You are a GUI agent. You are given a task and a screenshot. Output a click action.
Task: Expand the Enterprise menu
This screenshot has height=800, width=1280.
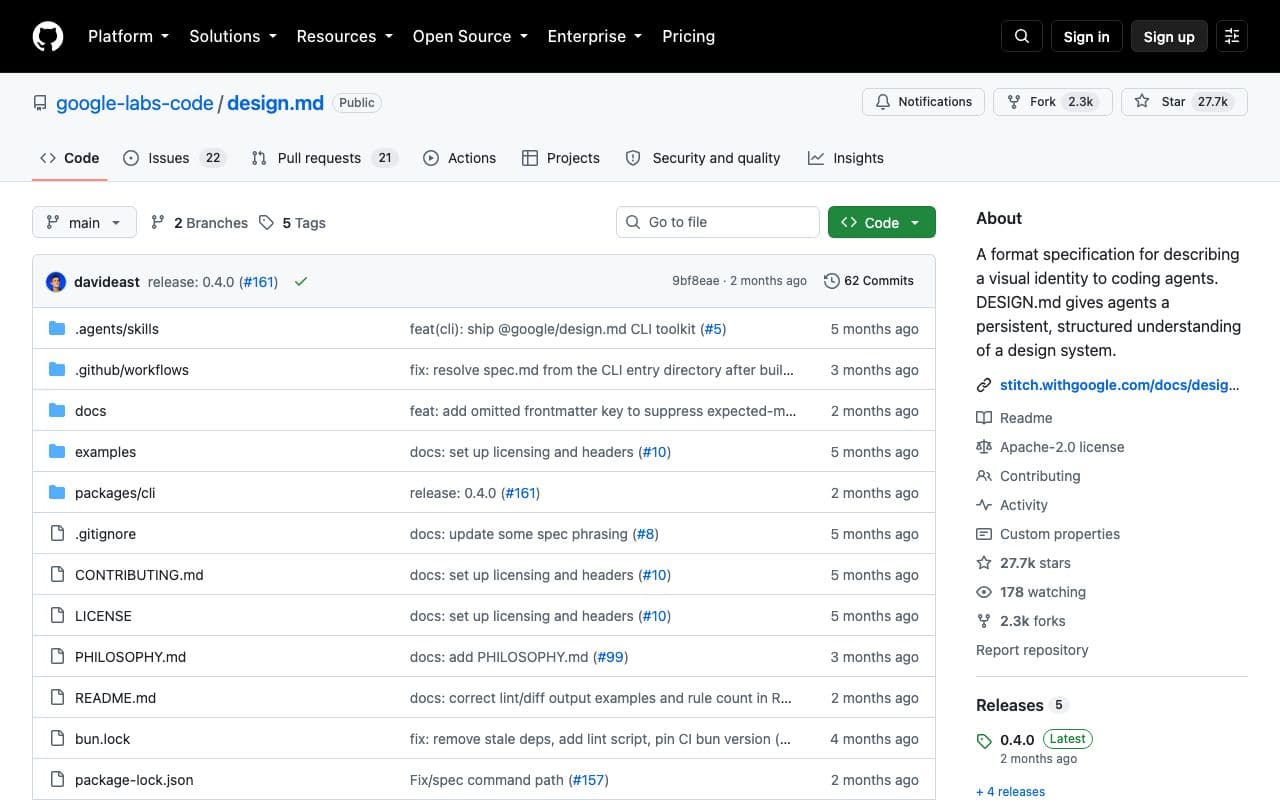coord(595,36)
